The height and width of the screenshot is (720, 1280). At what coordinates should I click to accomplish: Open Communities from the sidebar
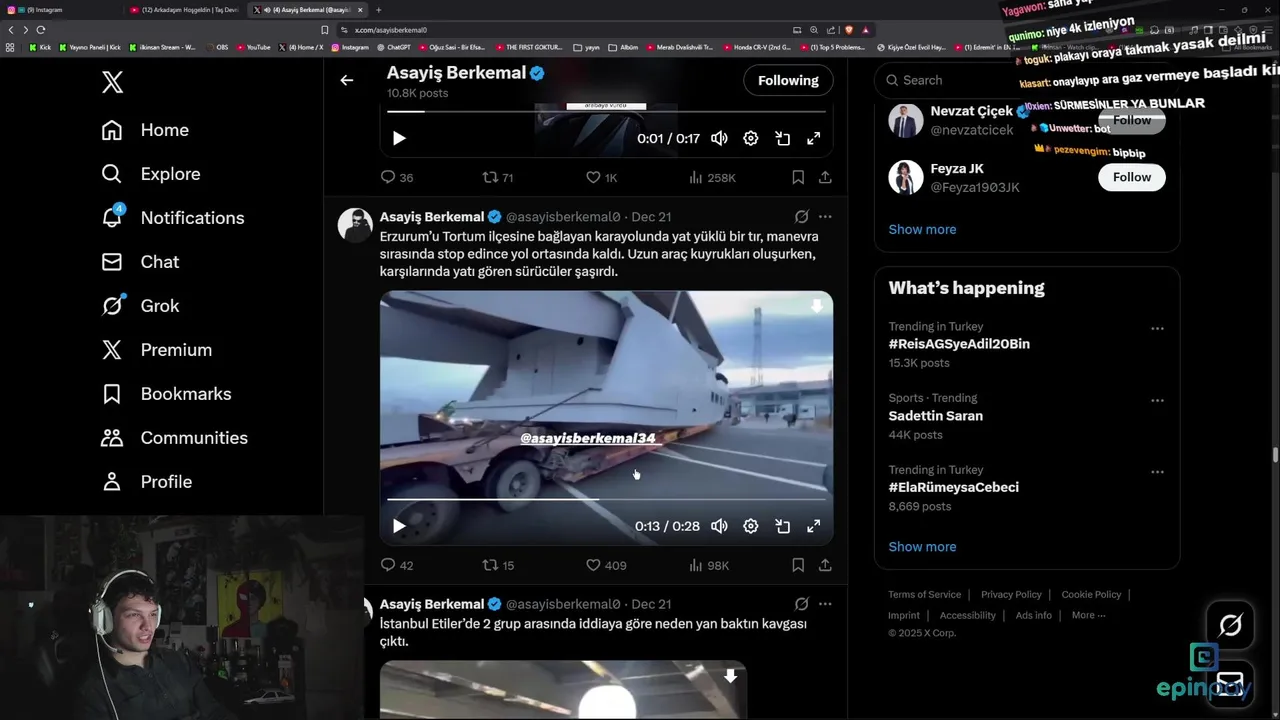tap(174, 438)
